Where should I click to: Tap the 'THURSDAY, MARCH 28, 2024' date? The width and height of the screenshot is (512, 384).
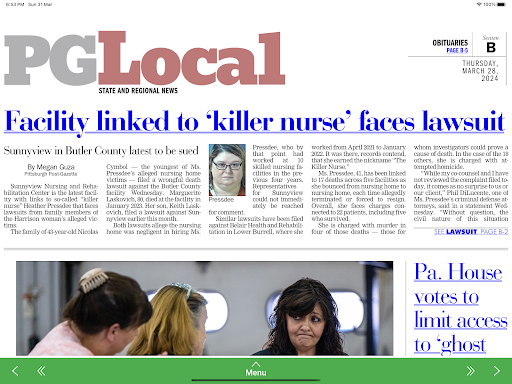point(480,71)
